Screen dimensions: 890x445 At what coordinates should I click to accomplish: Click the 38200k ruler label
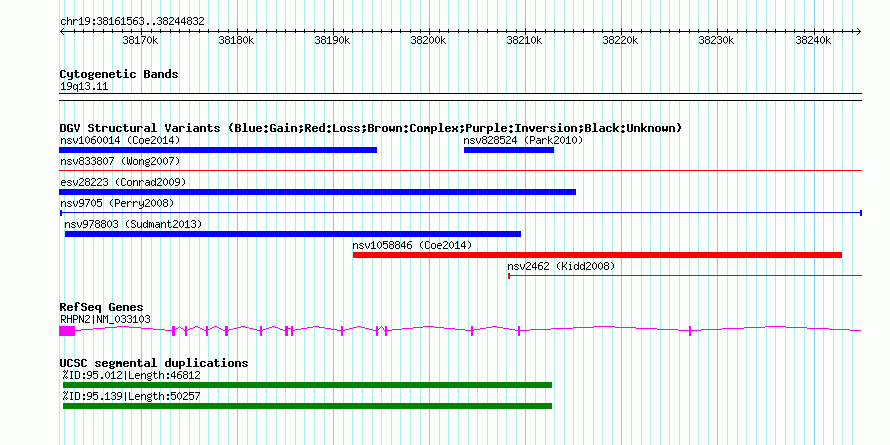[x=429, y=41]
